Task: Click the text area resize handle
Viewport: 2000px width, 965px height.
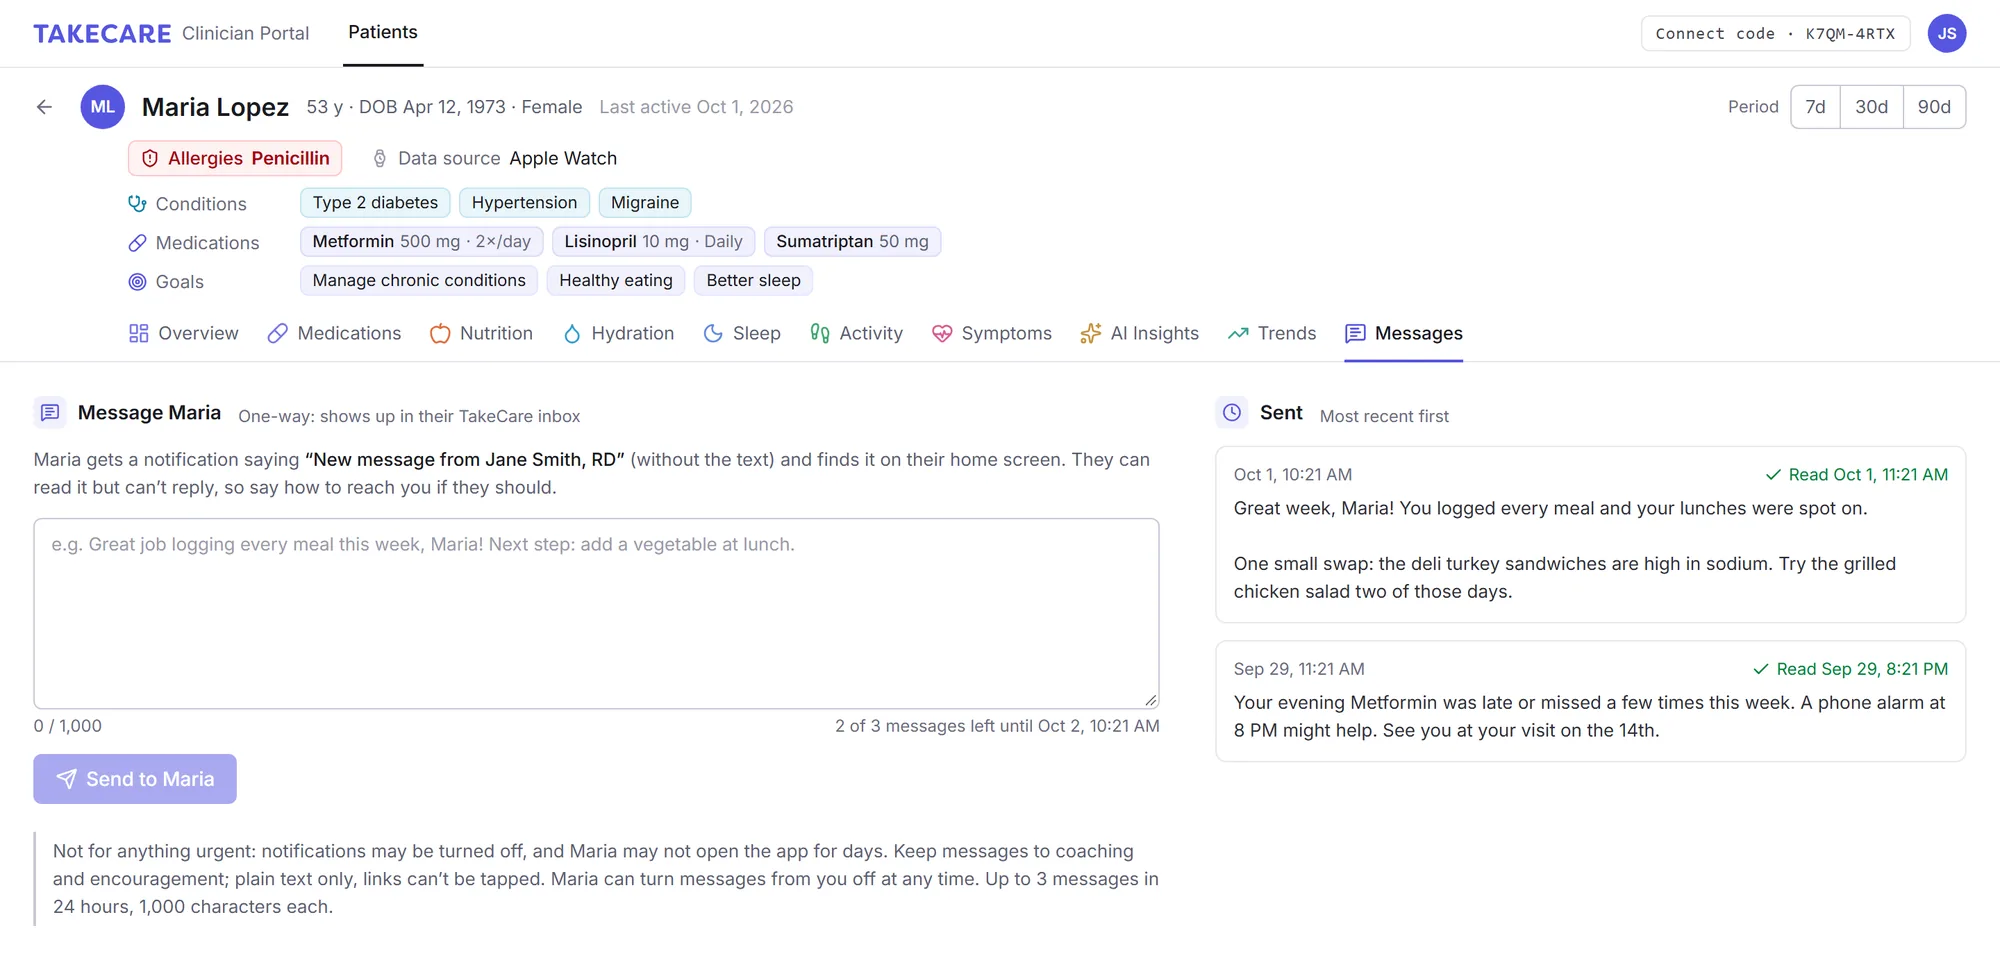Action: (x=1151, y=700)
